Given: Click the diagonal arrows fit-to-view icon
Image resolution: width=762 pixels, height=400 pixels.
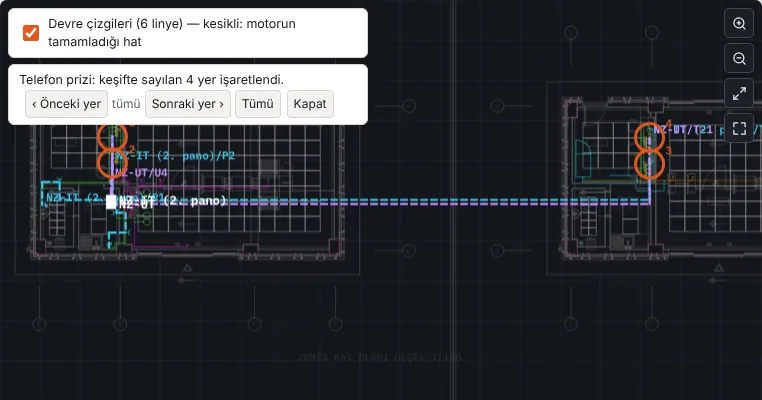Looking at the screenshot, I should coord(739,93).
